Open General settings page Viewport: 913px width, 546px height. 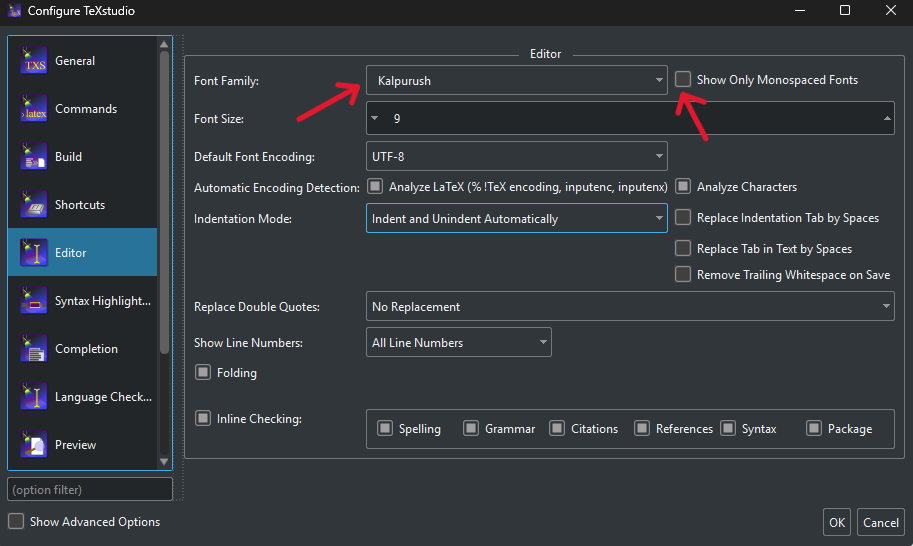click(83, 61)
